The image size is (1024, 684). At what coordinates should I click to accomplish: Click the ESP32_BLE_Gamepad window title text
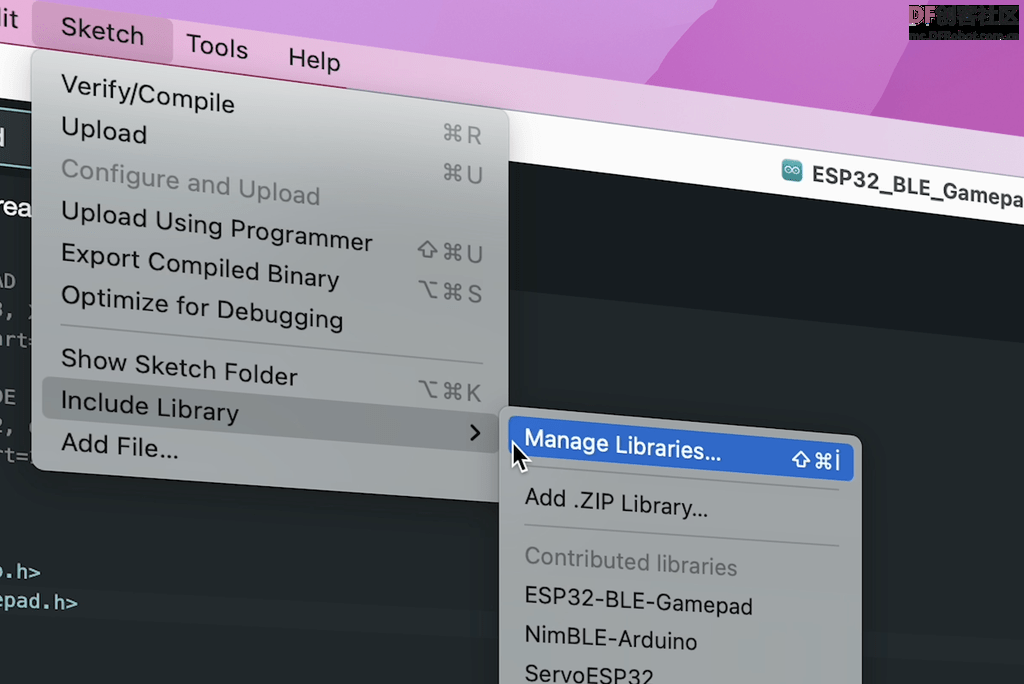(x=917, y=186)
